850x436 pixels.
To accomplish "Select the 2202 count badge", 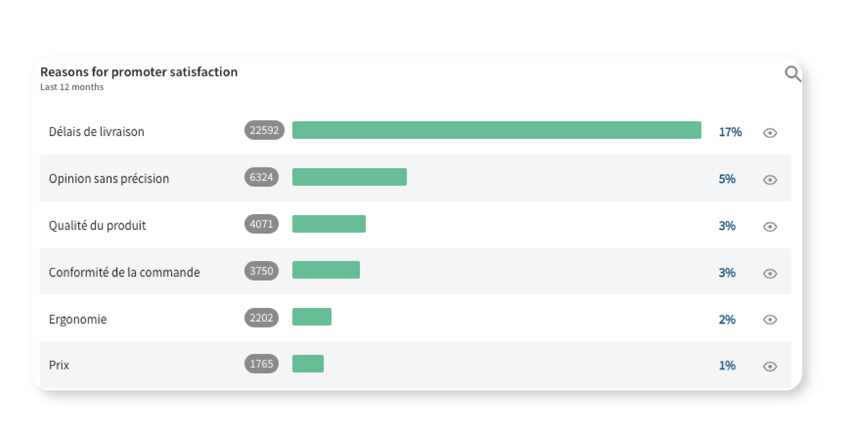I will [261, 318].
